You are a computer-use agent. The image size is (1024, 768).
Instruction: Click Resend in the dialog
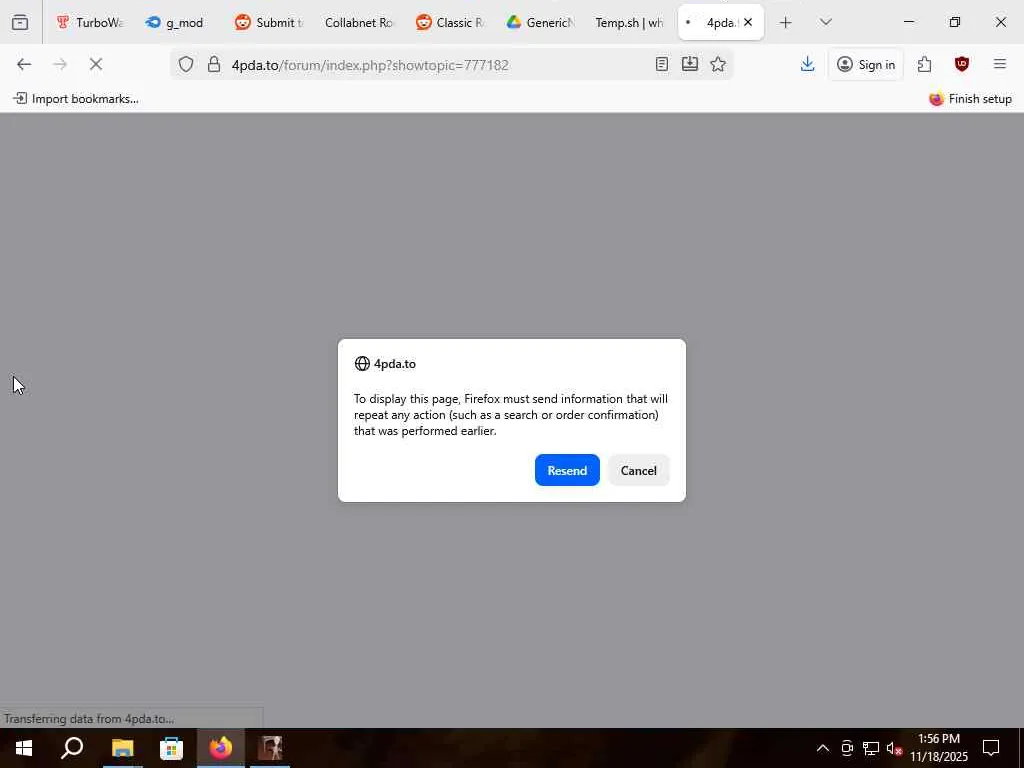567,470
